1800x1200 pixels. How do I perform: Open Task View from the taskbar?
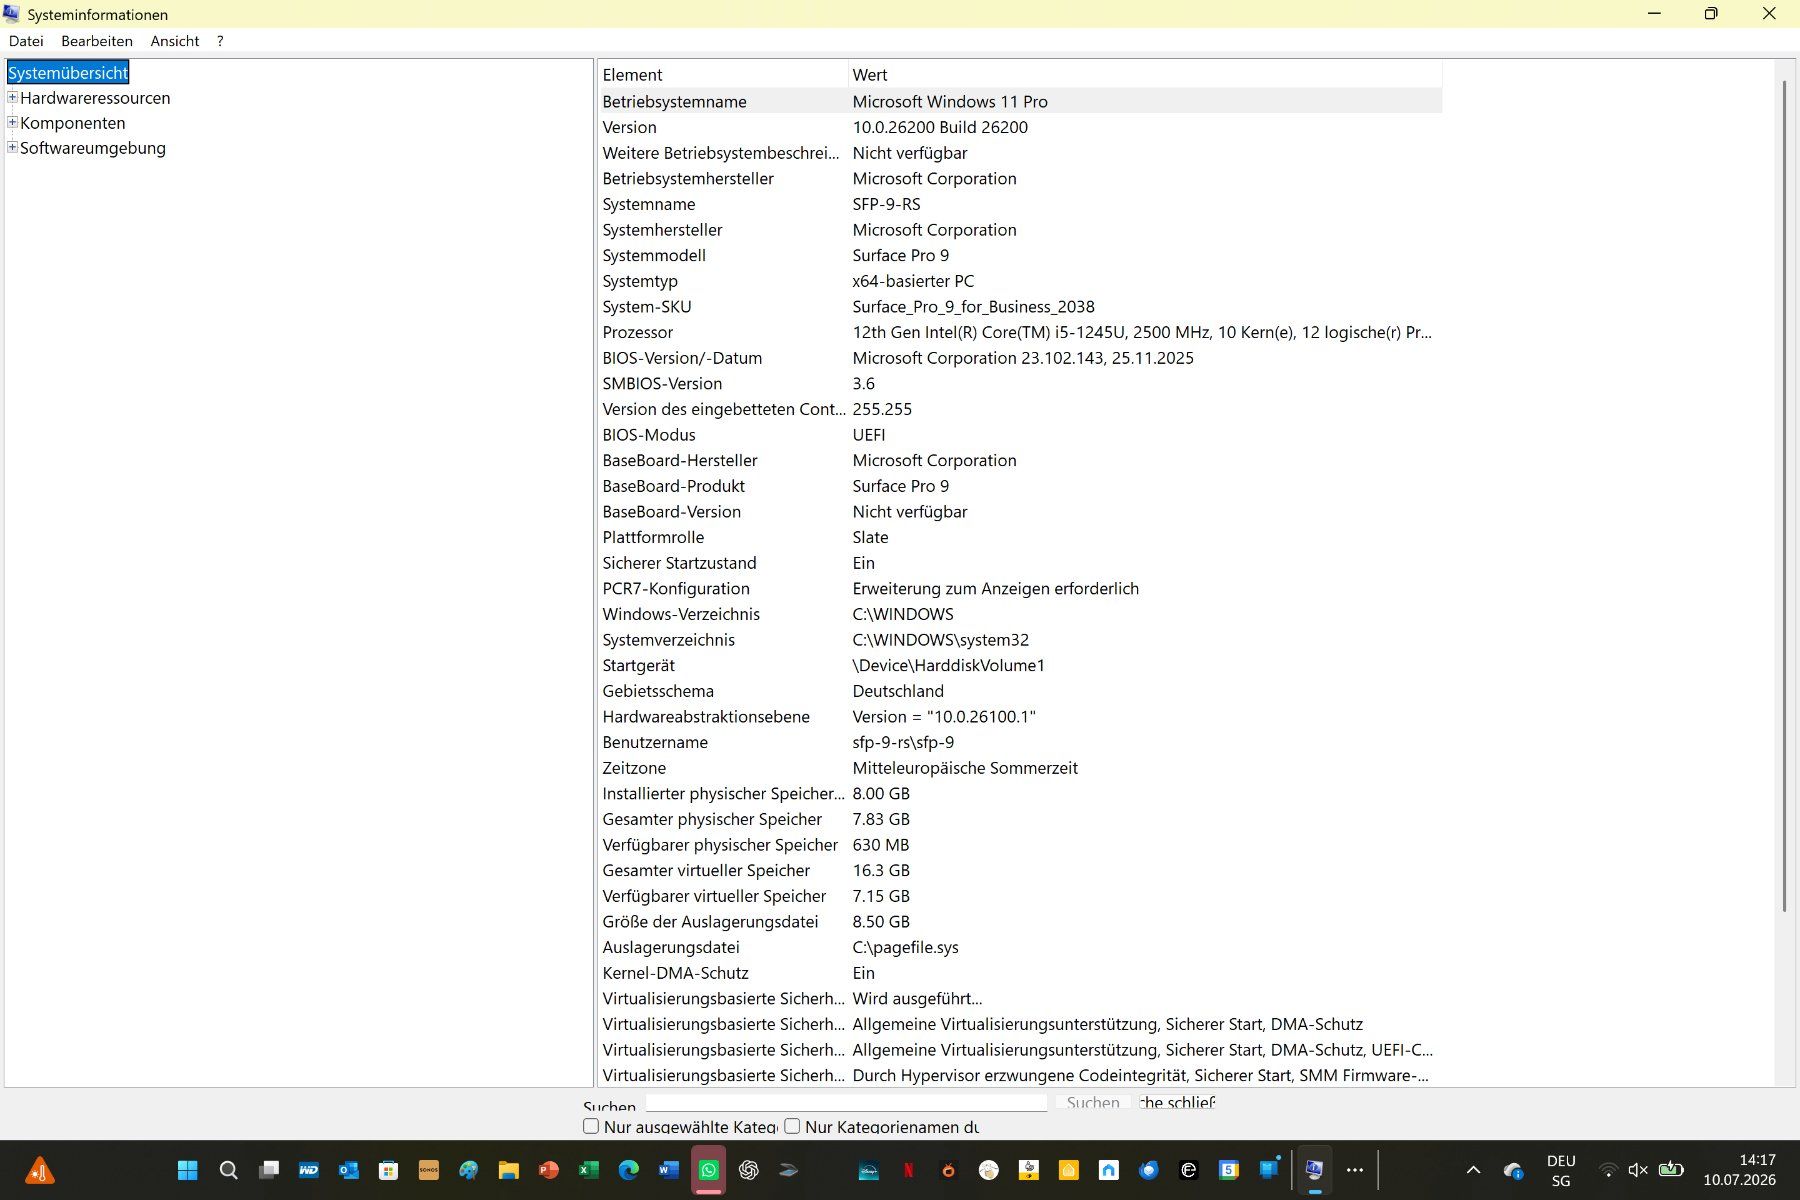[x=268, y=1170]
